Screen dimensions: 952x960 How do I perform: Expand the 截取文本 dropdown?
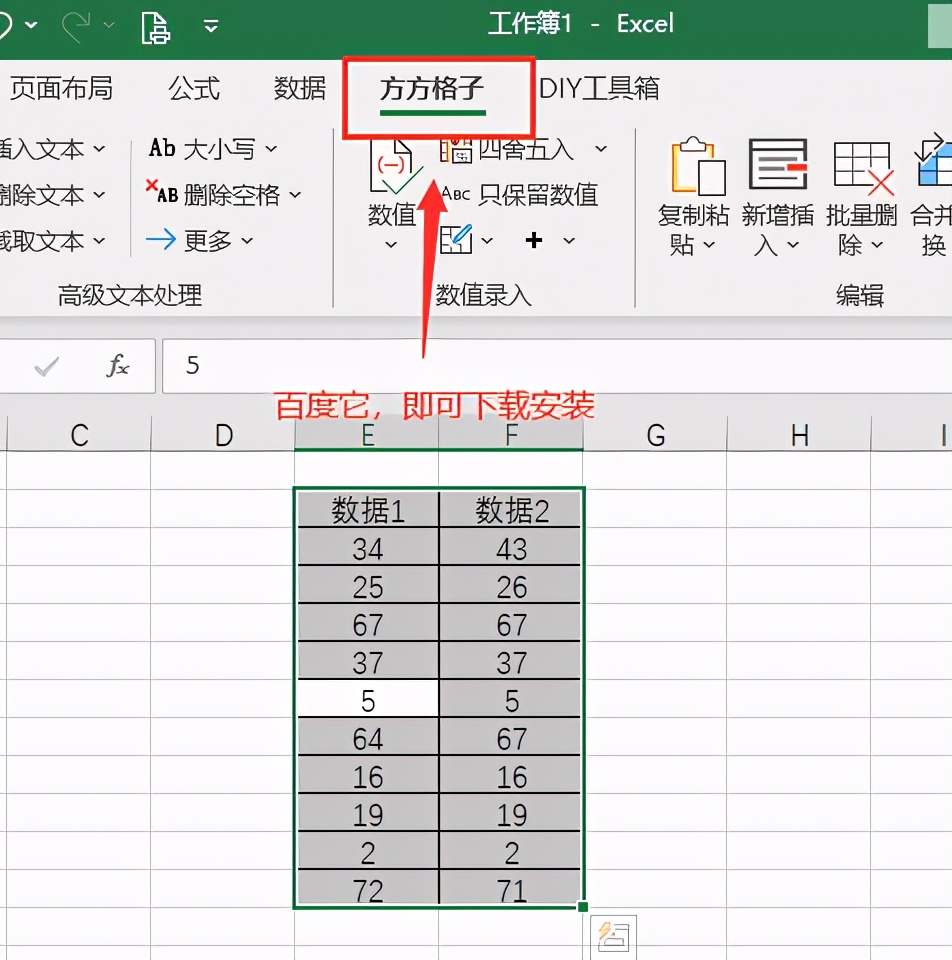[99, 241]
